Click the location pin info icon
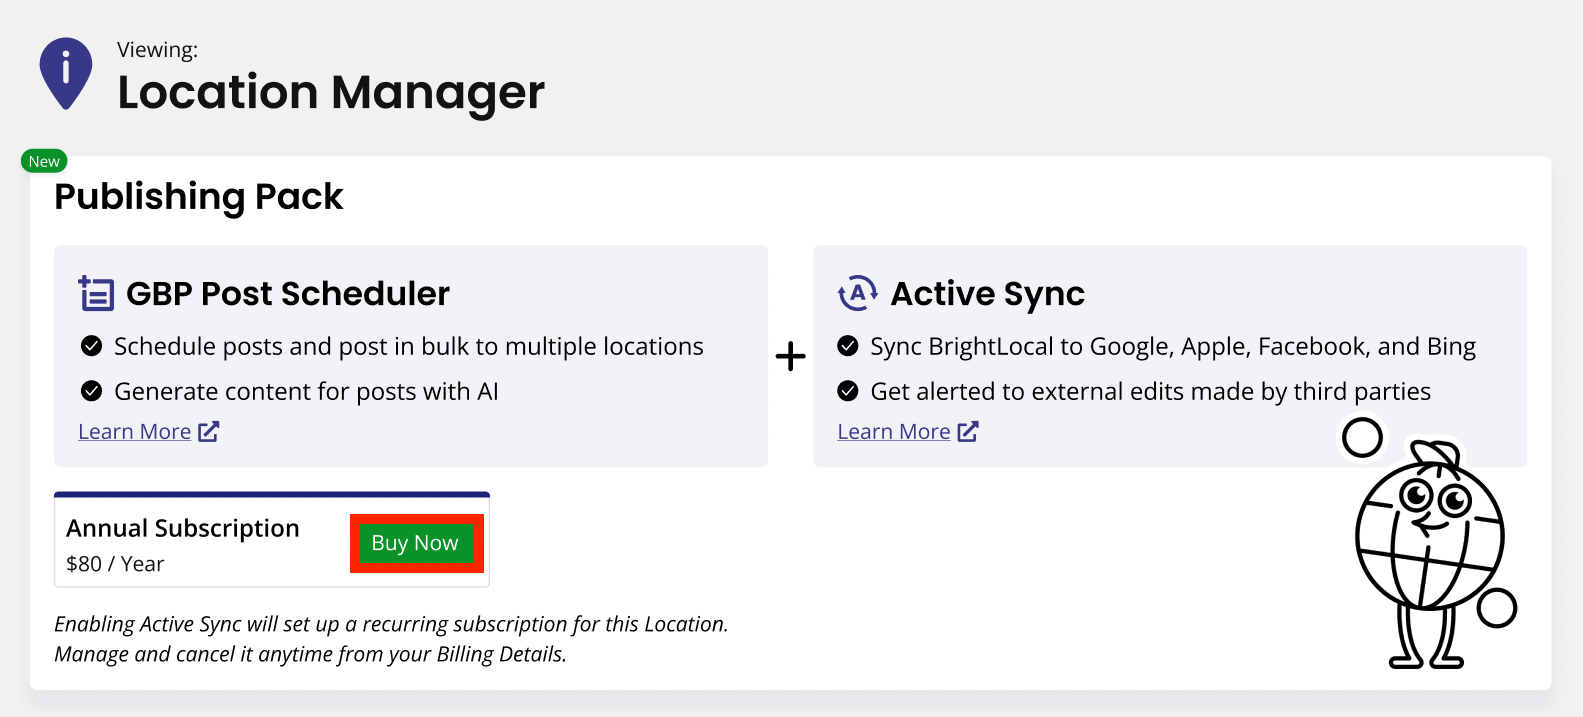 [x=66, y=72]
